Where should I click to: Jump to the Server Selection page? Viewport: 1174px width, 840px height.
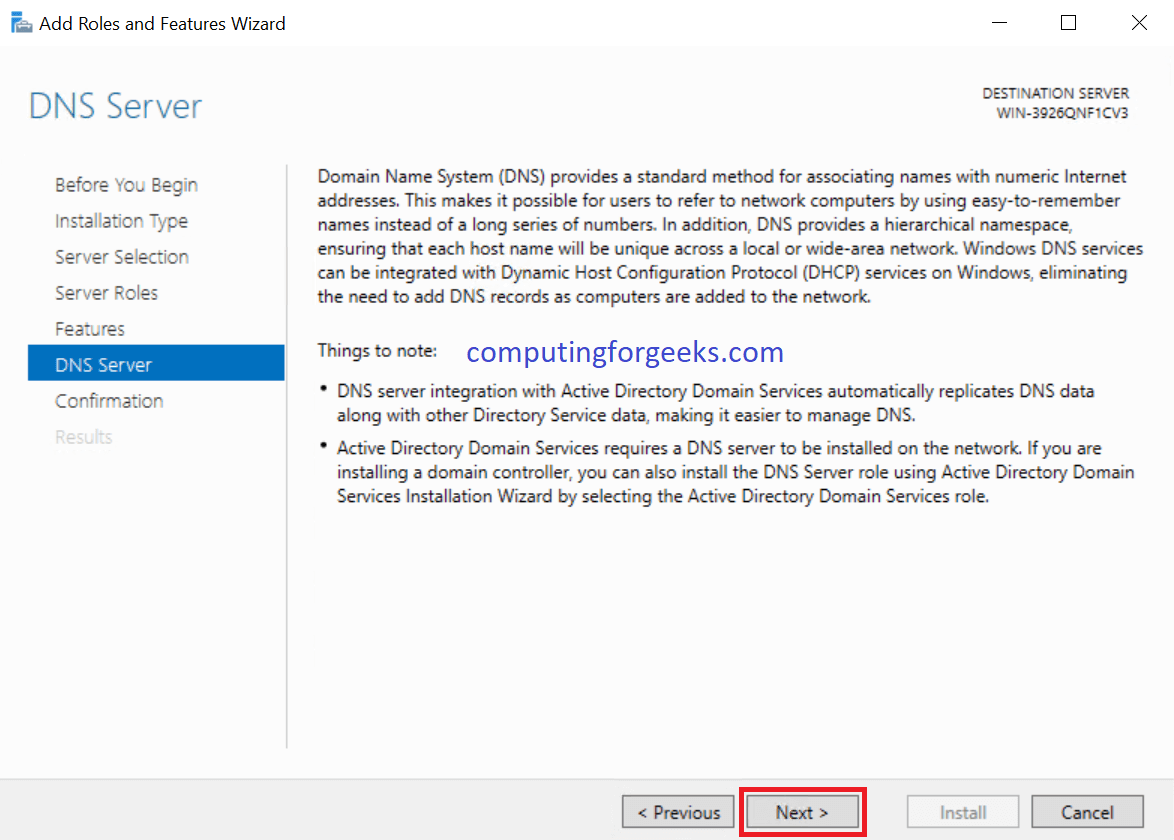(x=122, y=257)
